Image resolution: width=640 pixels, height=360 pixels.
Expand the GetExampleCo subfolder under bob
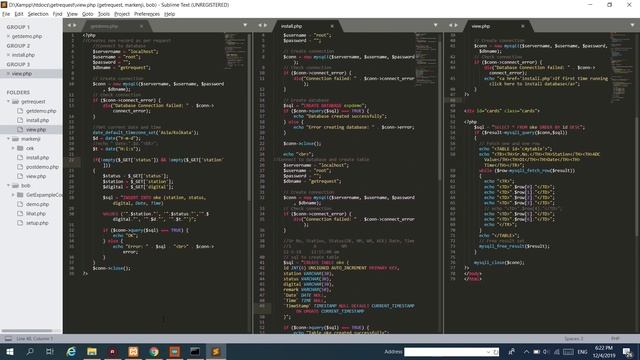coord(13,195)
